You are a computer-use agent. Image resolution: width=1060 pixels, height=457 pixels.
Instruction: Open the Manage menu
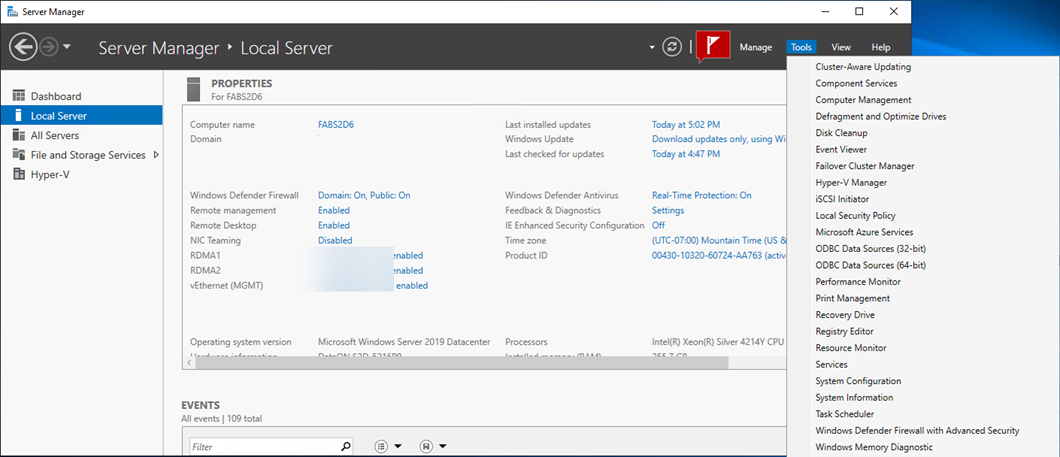[756, 47]
